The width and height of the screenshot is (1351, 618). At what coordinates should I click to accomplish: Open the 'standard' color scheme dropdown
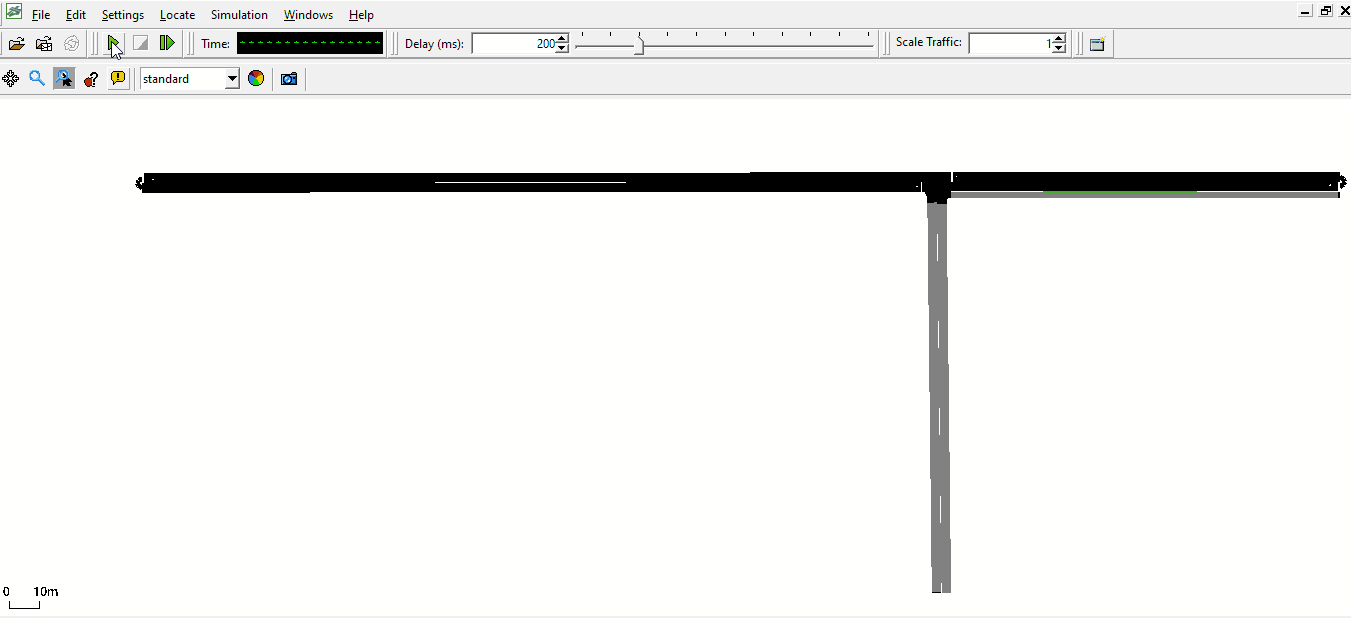232,79
